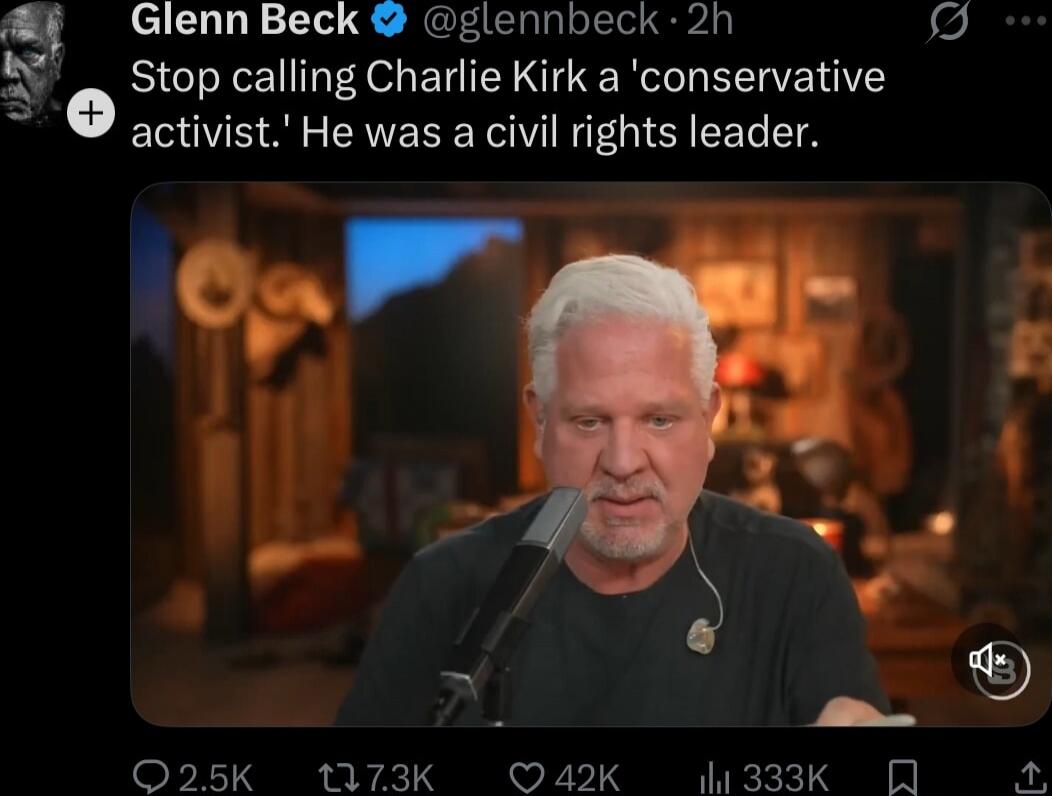The height and width of the screenshot is (796, 1052).
Task: Click the Grok slashed-circle icon
Action: coord(949,22)
